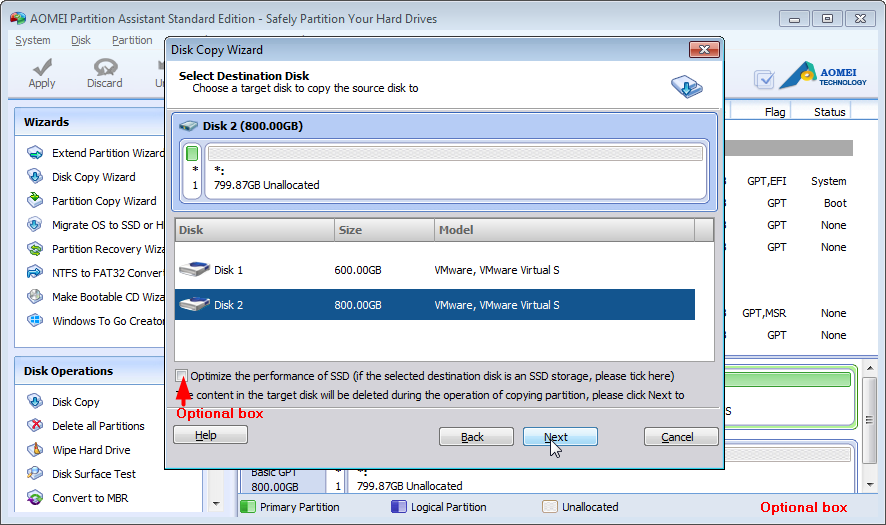Image resolution: width=886 pixels, height=525 pixels.
Task: Select the Disk 2 800.00GB row
Action: click(x=435, y=305)
